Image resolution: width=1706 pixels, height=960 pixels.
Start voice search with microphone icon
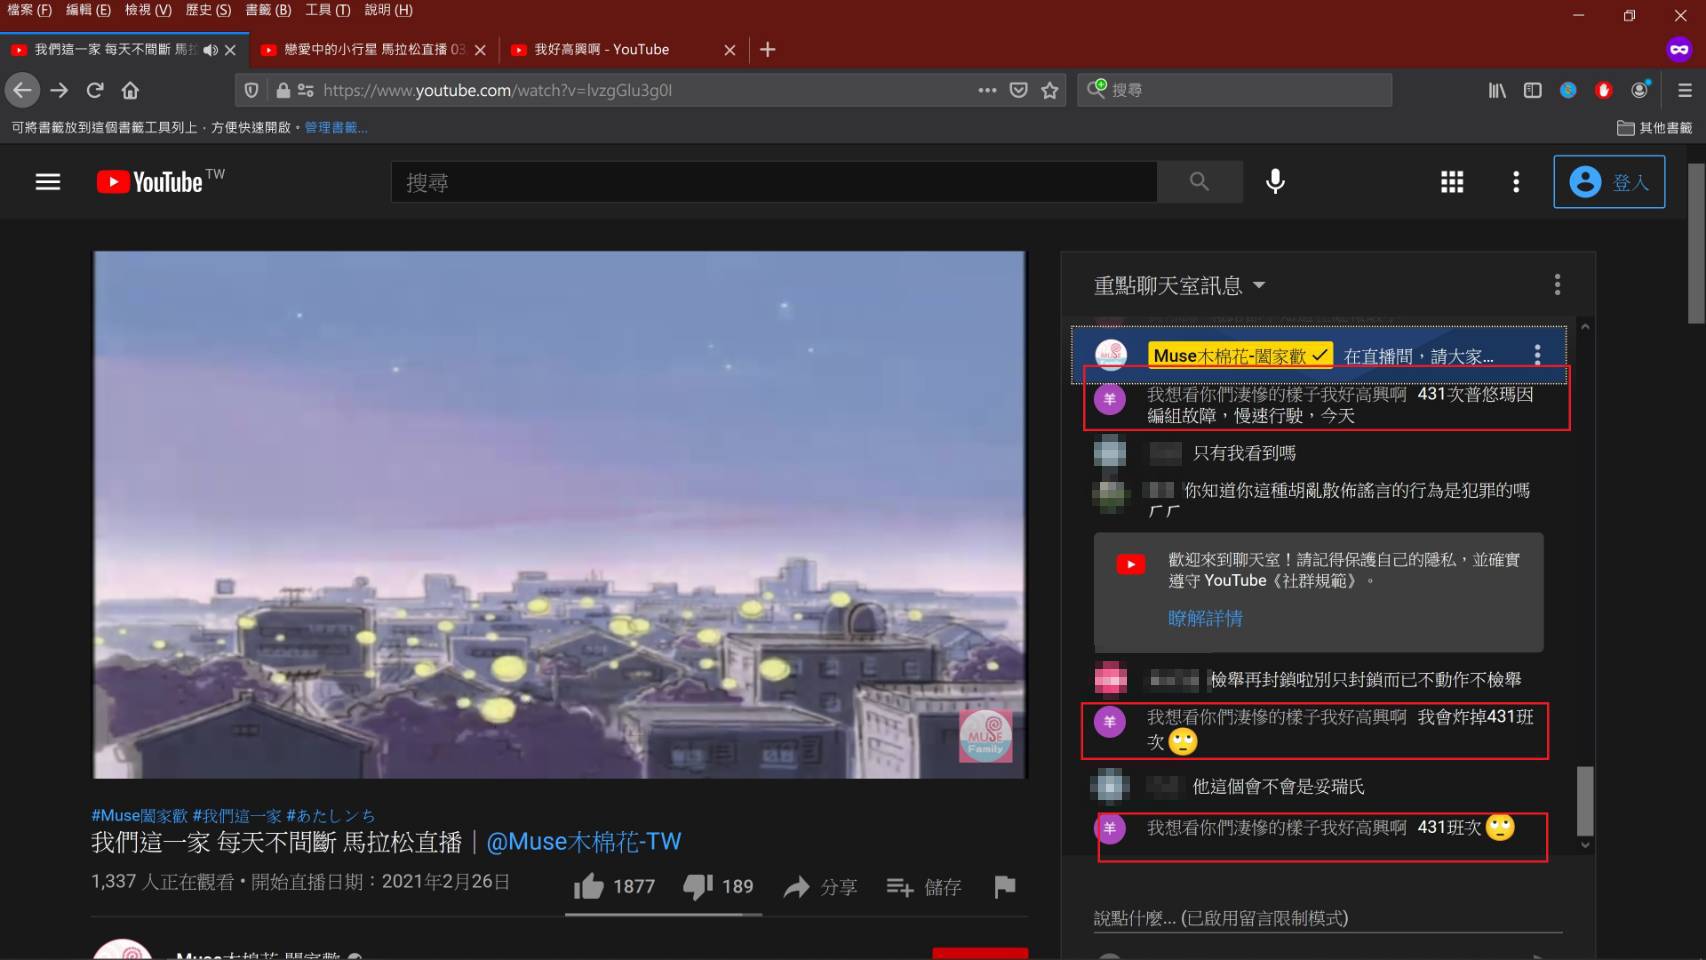(1275, 182)
